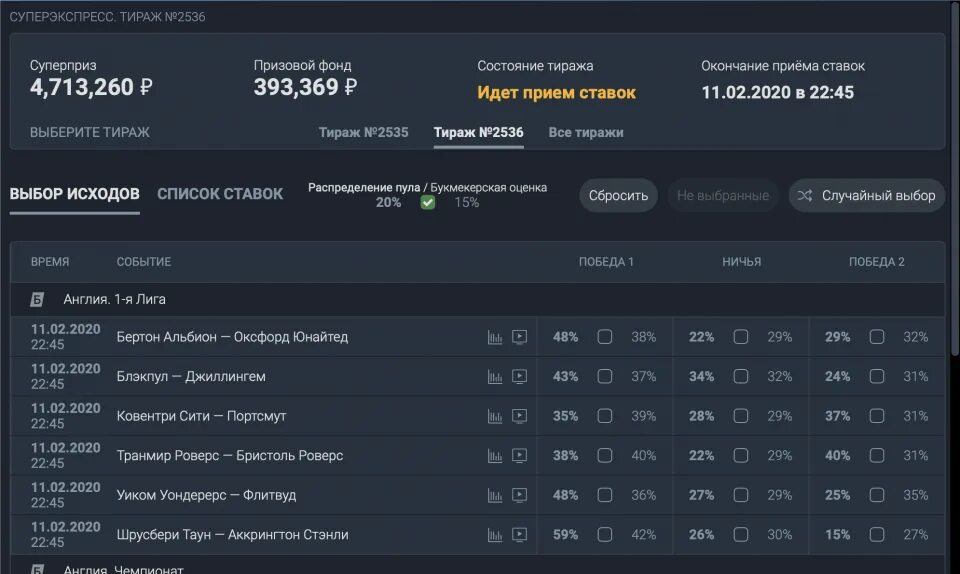Click the ПОБЕДА 2 column header
The image size is (960, 574).
pyautogui.click(x=877, y=262)
